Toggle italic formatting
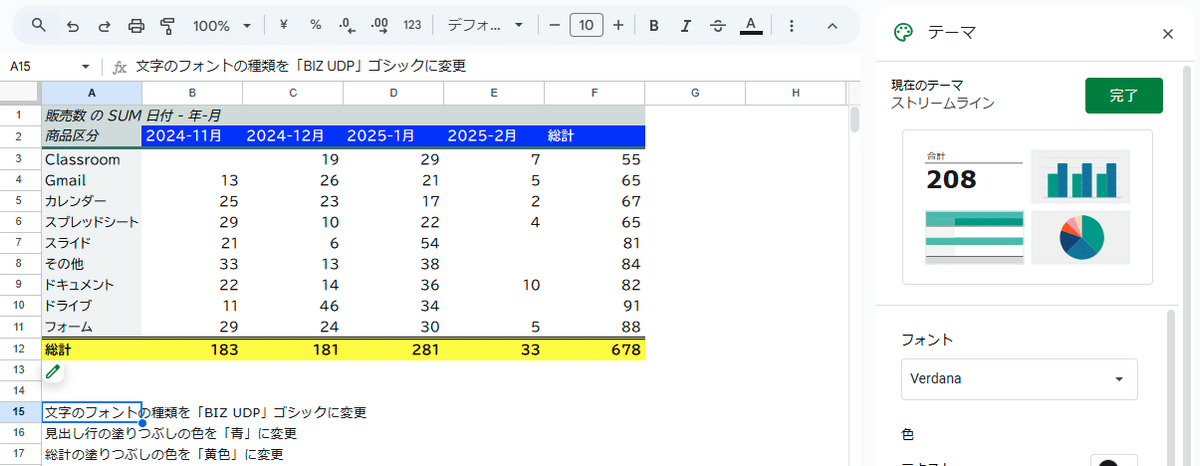The height and width of the screenshot is (466, 1200). click(686, 25)
